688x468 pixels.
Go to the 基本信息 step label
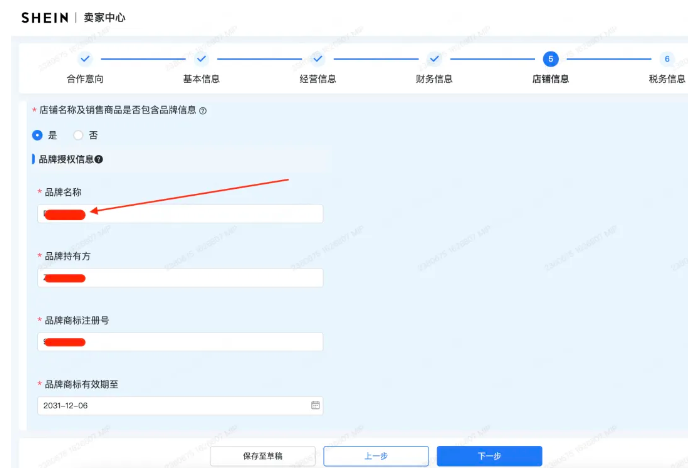201,79
